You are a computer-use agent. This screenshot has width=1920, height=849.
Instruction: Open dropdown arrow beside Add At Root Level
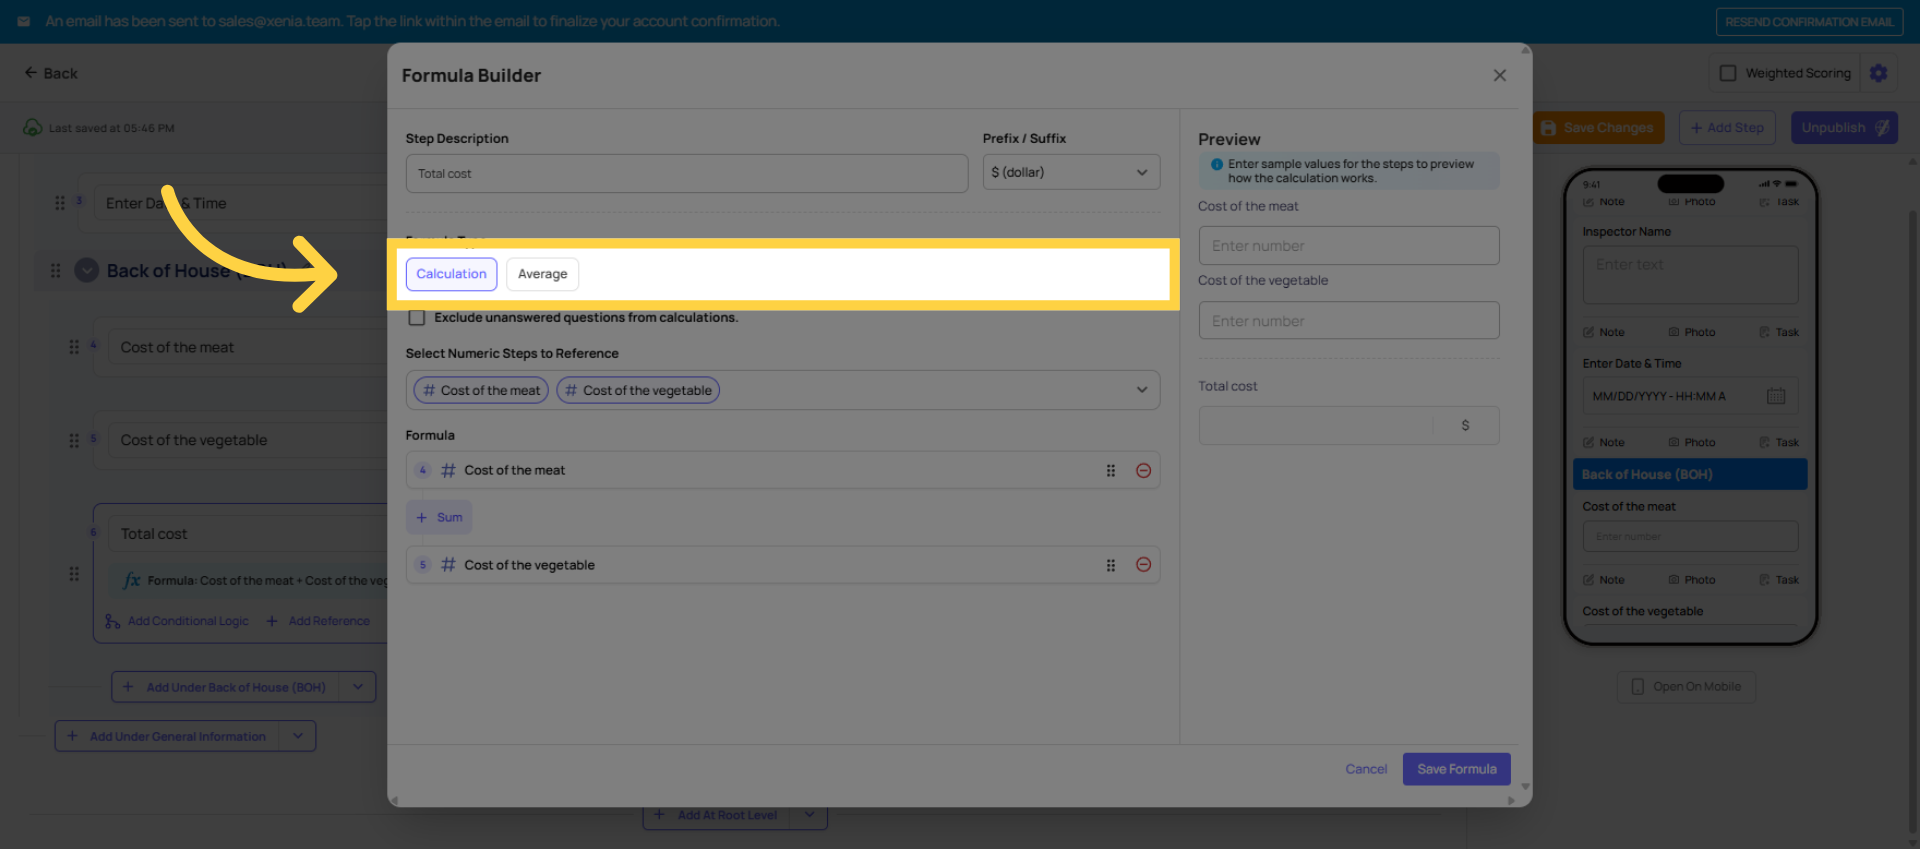click(x=809, y=815)
